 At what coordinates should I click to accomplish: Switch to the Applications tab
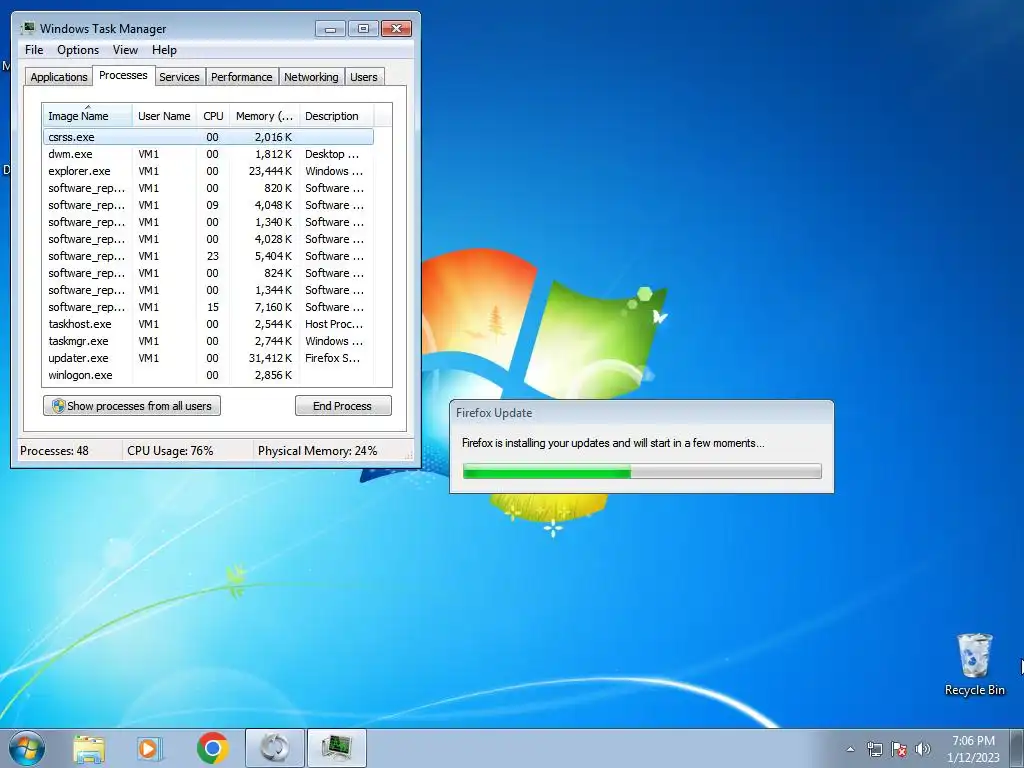(59, 77)
